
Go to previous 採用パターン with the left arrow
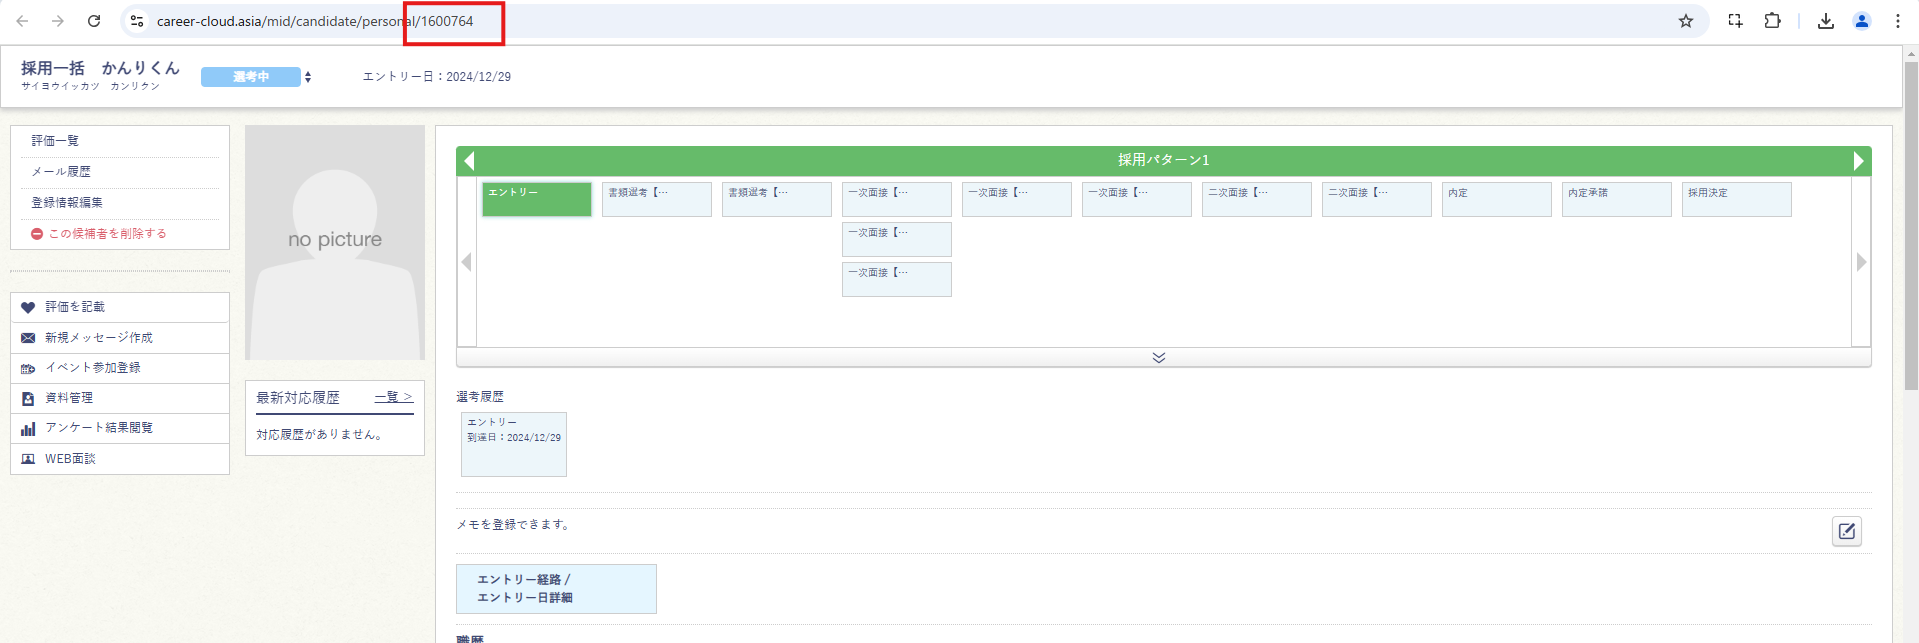469,161
